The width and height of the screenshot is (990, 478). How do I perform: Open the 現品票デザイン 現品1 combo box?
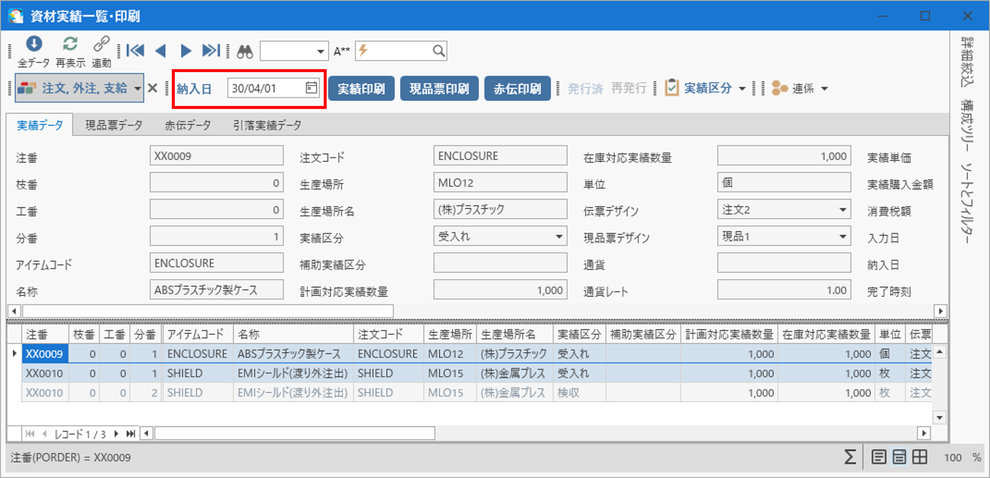click(842, 236)
